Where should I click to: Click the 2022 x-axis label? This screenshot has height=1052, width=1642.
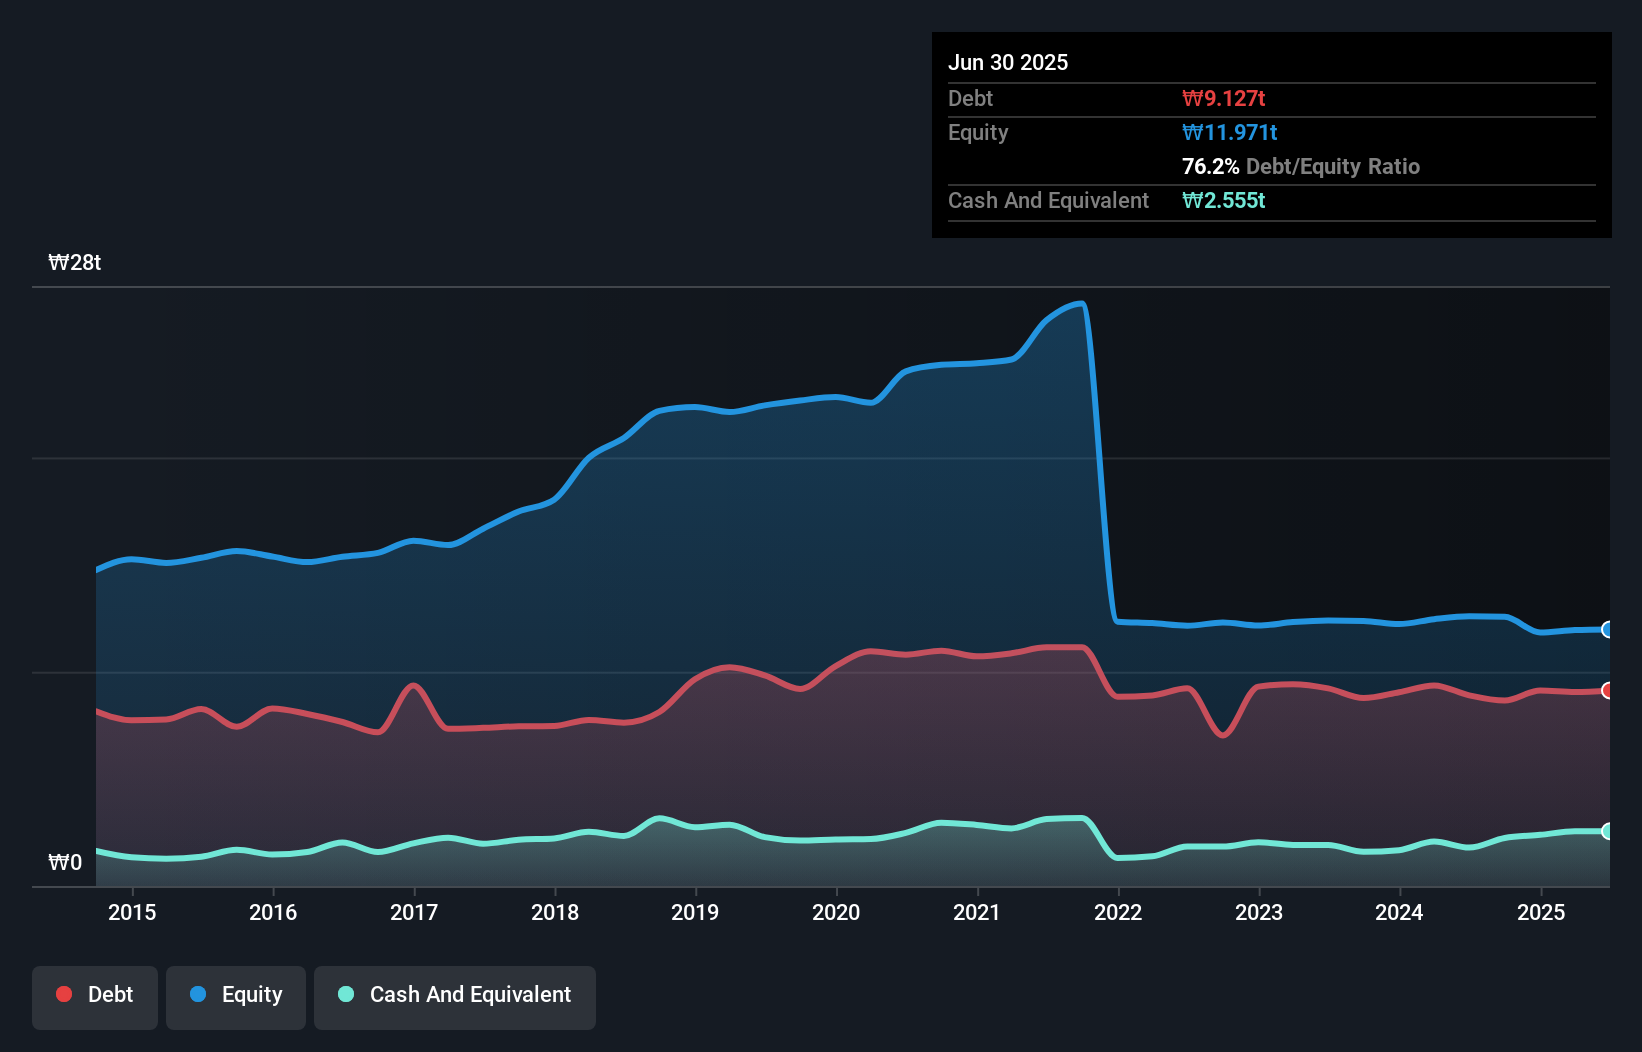coord(1118,912)
